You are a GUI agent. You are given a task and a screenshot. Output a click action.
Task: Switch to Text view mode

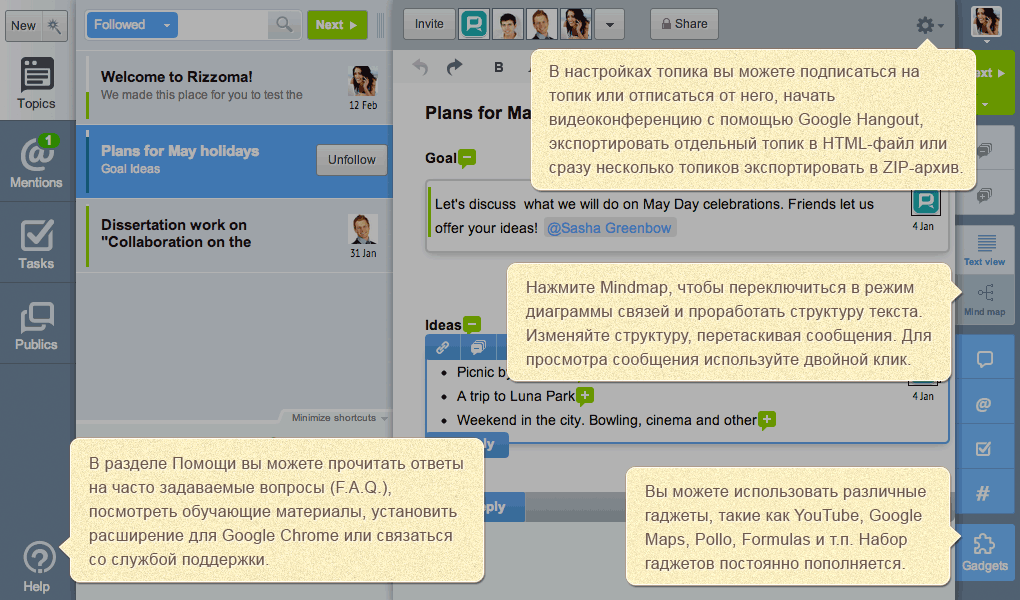pos(984,249)
